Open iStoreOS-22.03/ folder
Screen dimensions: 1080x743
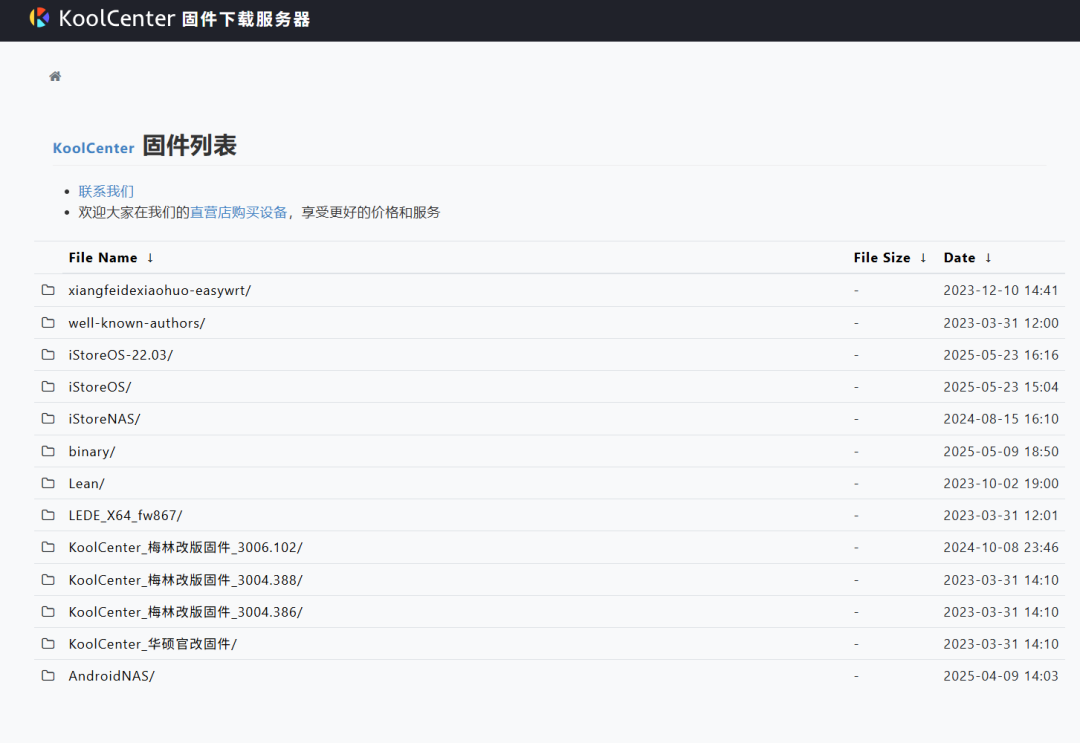pos(121,355)
